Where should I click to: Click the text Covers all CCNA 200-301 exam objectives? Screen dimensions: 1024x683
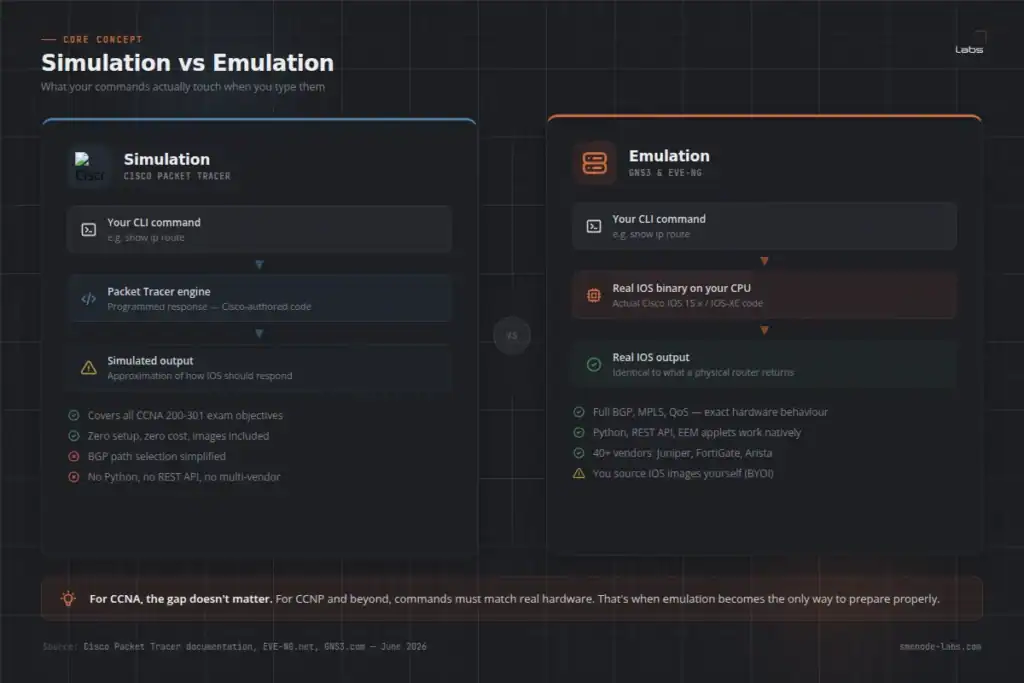click(185, 415)
